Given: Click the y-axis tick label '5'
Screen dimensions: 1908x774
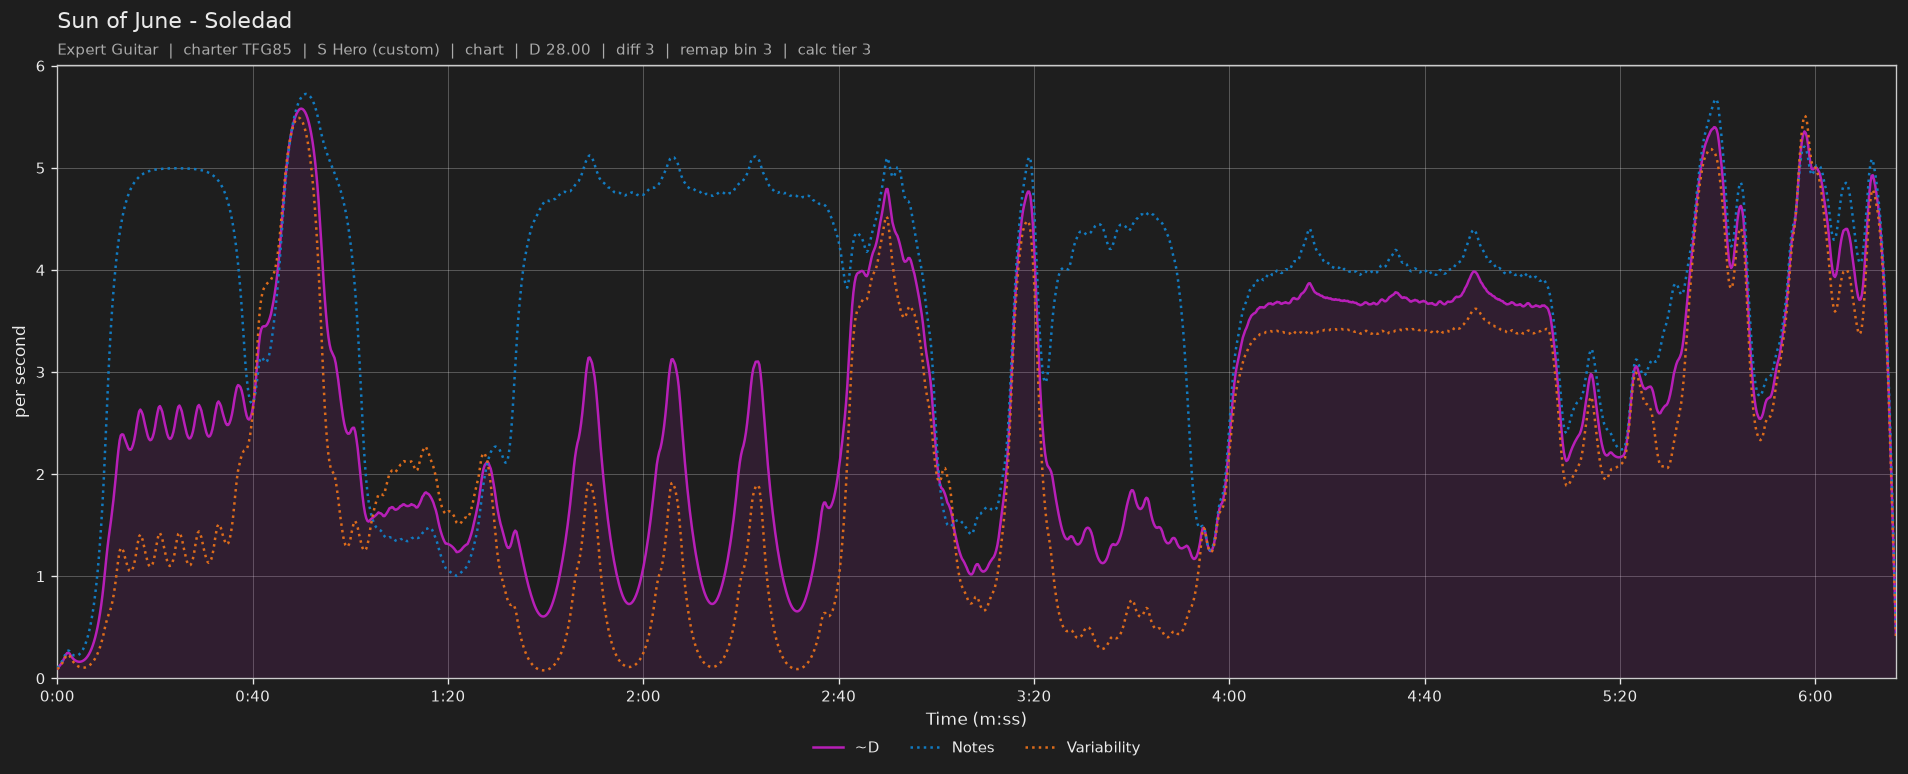Looking at the screenshot, I should coord(41,169).
